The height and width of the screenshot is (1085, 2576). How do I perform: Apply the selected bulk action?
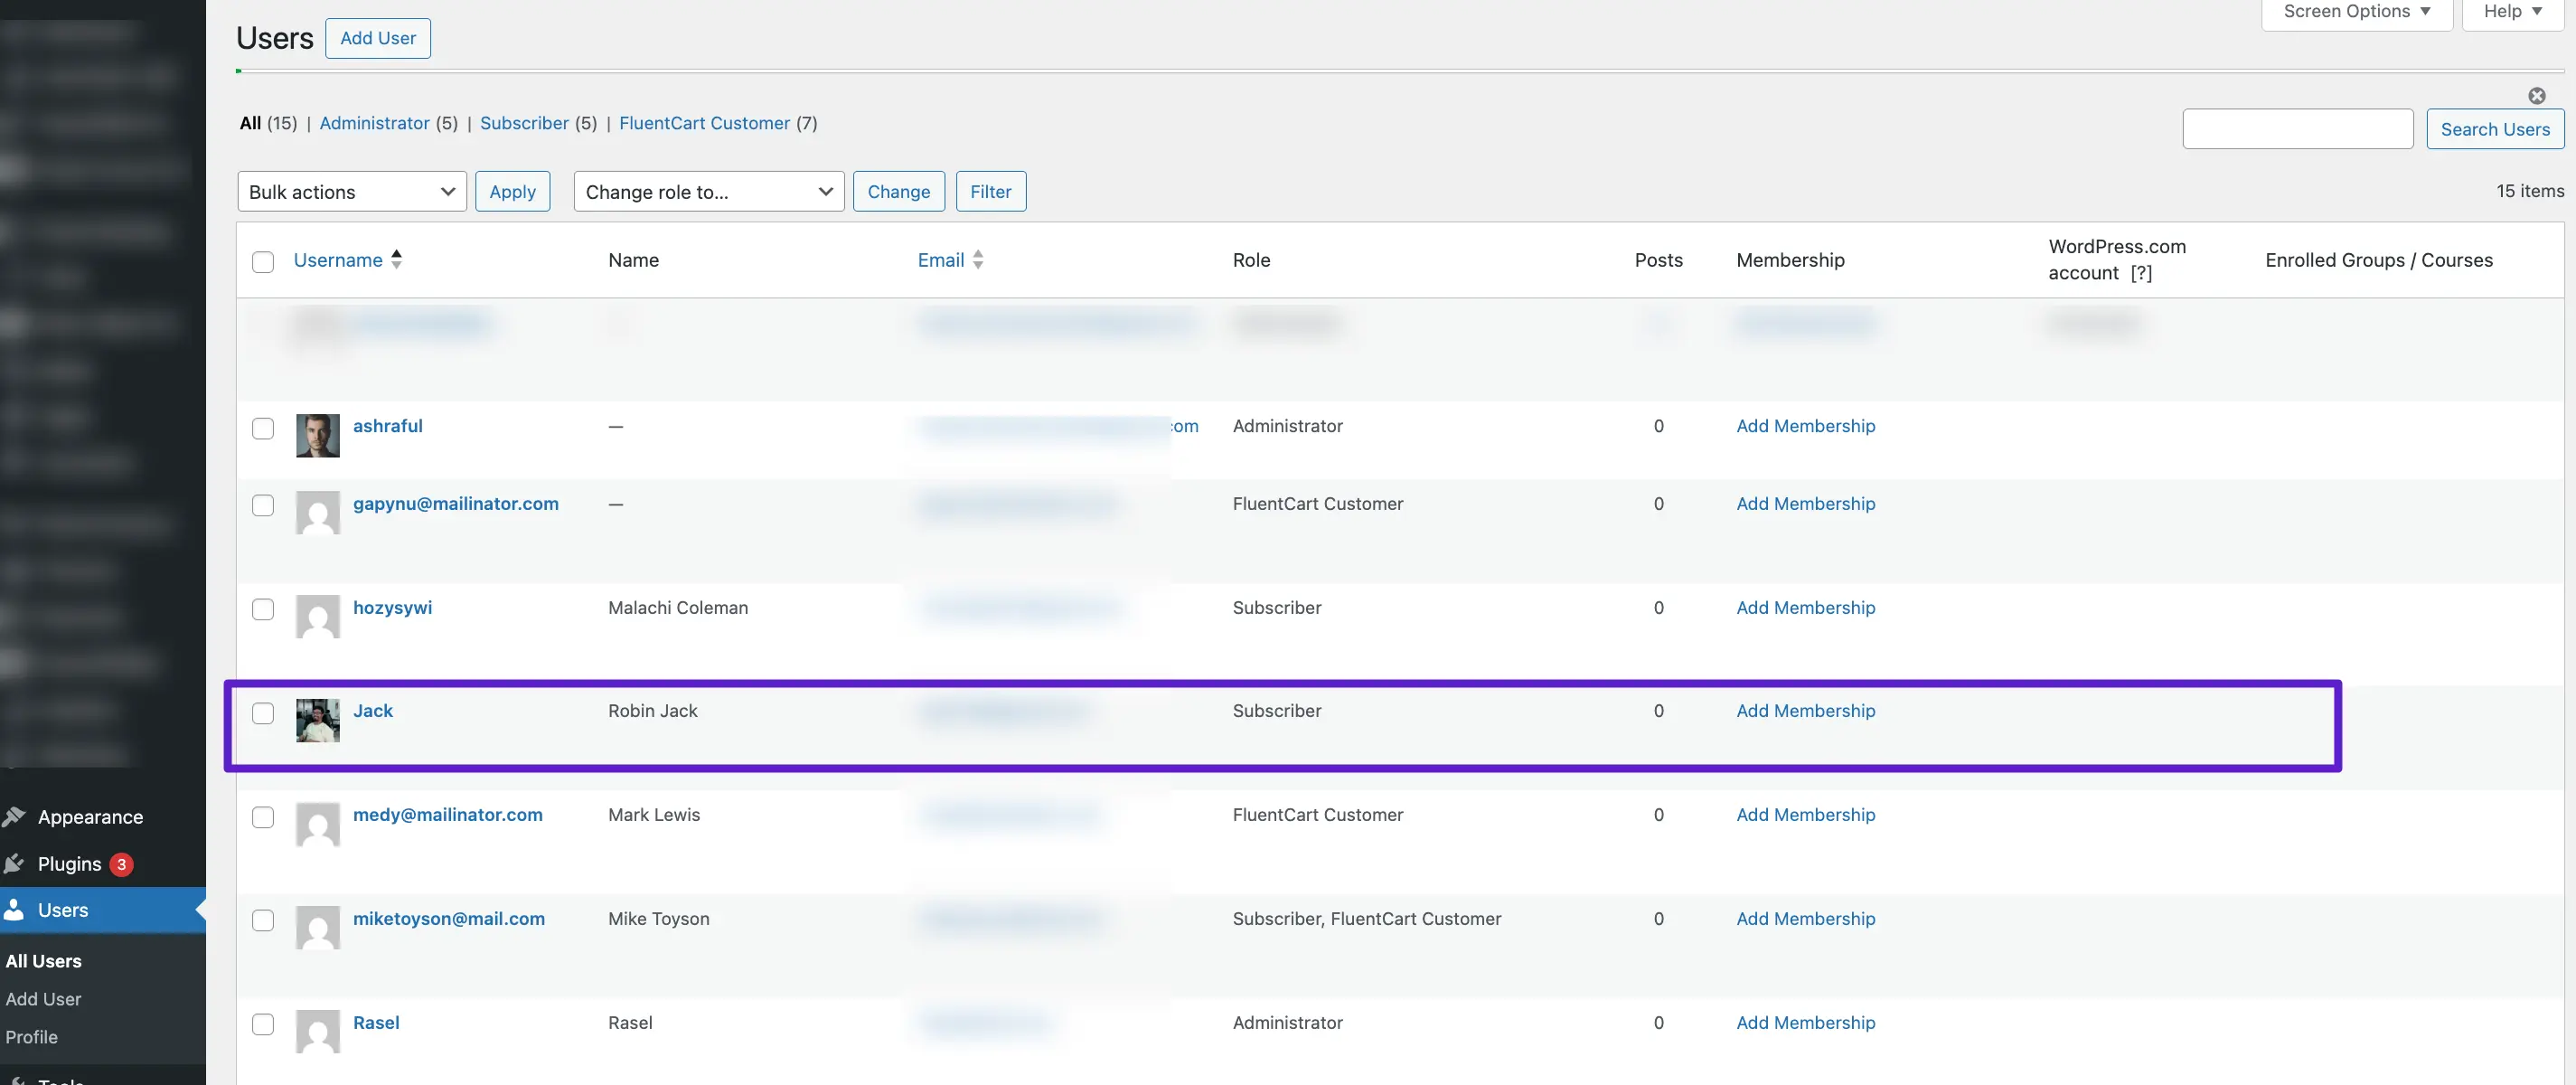512,191
